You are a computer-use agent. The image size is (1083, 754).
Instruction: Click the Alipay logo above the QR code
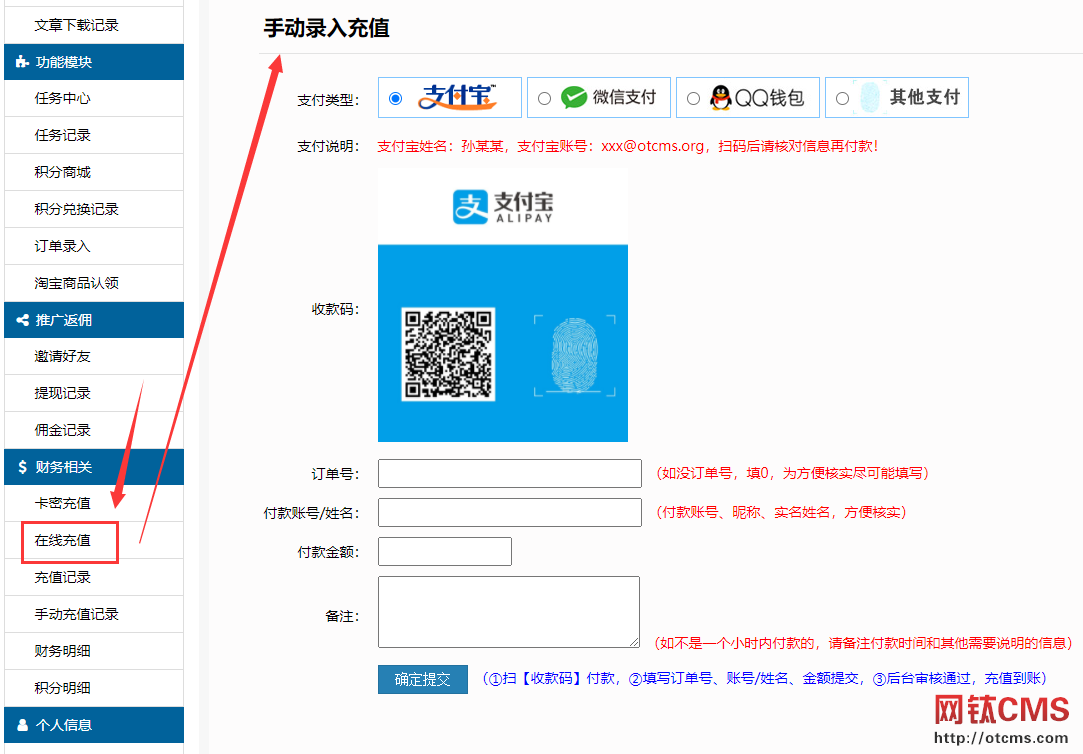coord(502,206)
